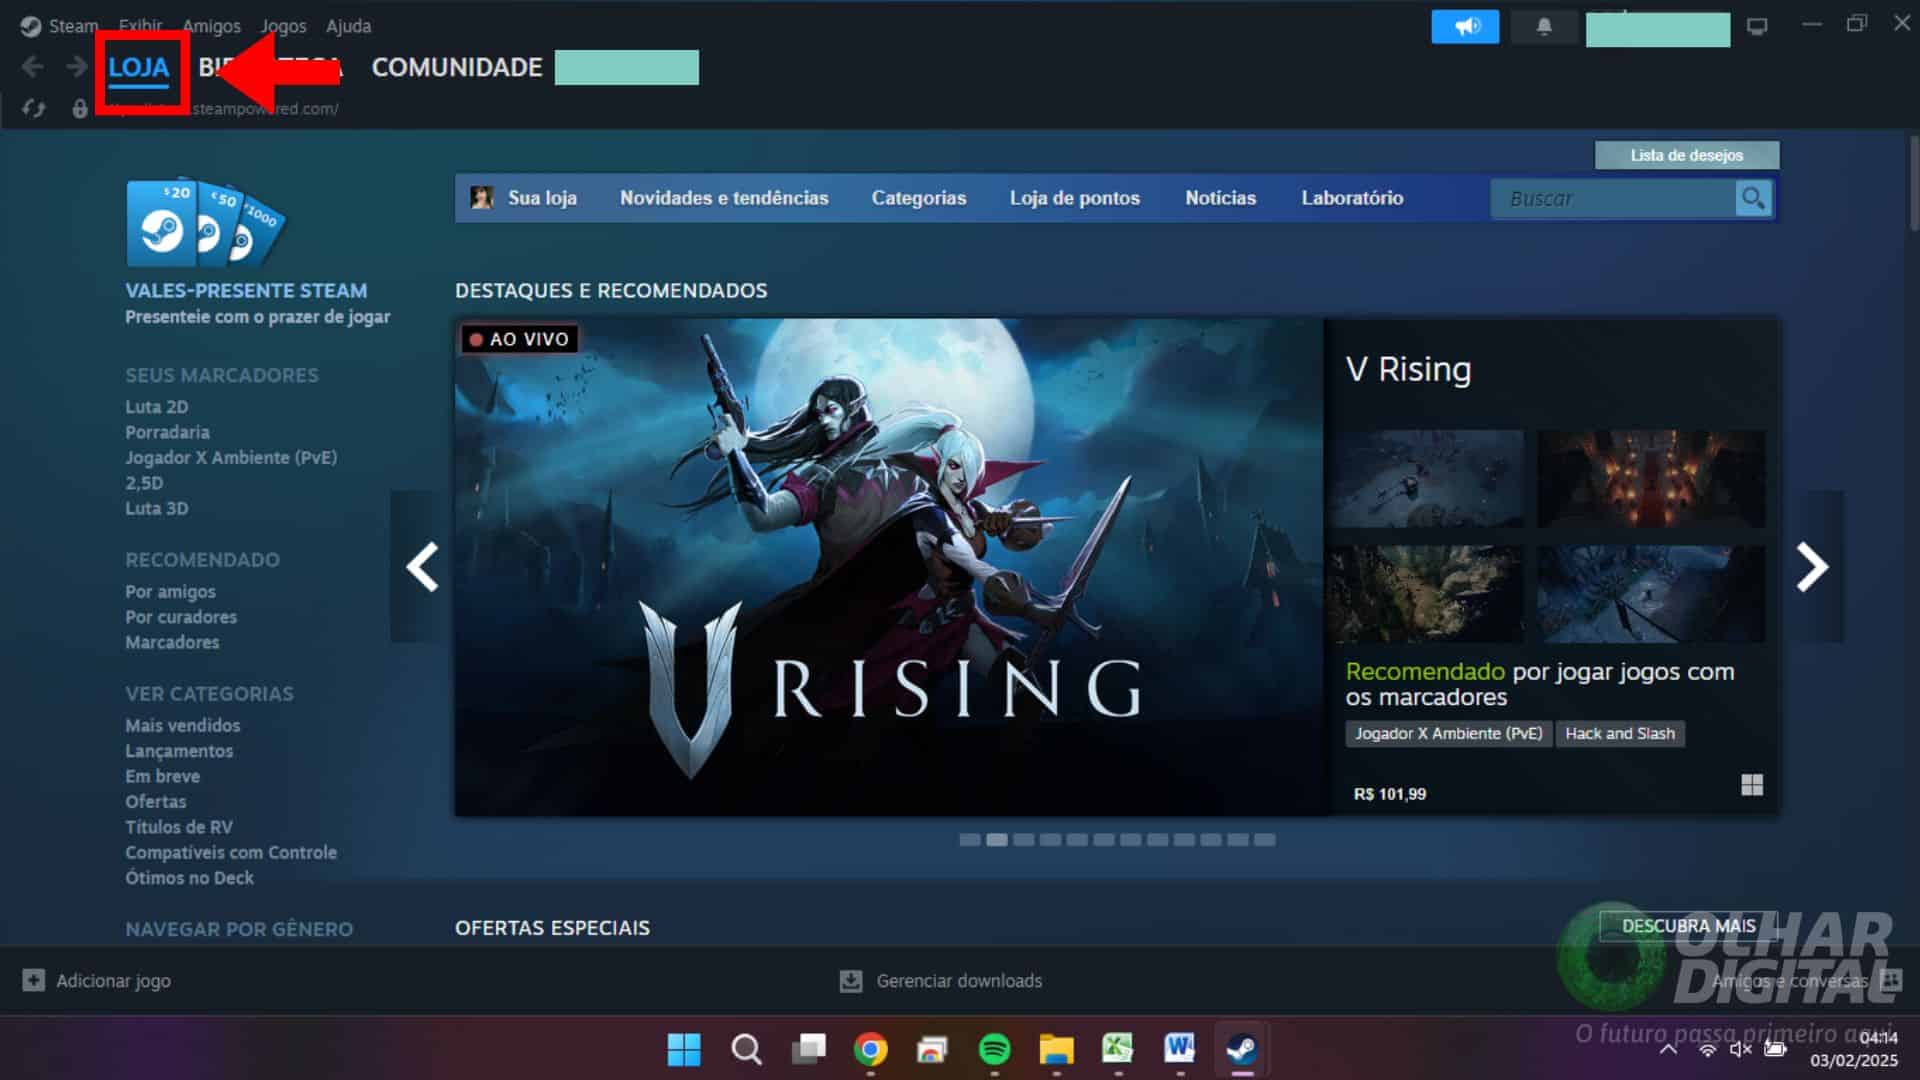Open Excel from the taskbar

1118,1049
